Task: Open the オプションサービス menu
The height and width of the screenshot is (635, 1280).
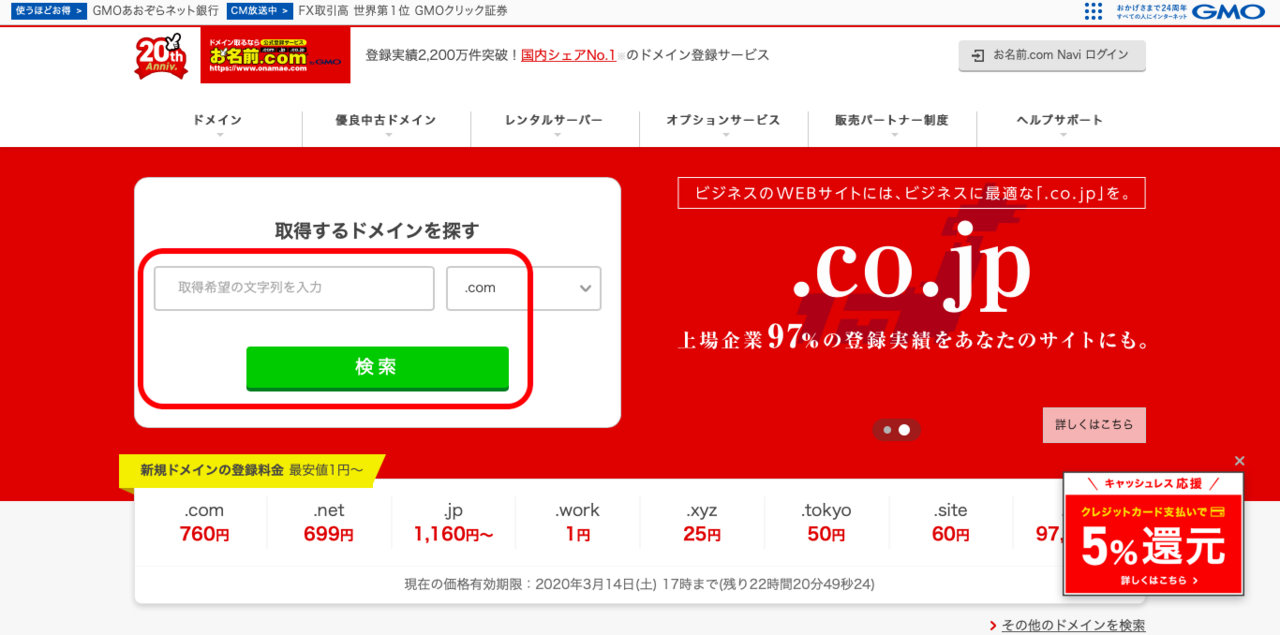Action: tap(723, 121)
